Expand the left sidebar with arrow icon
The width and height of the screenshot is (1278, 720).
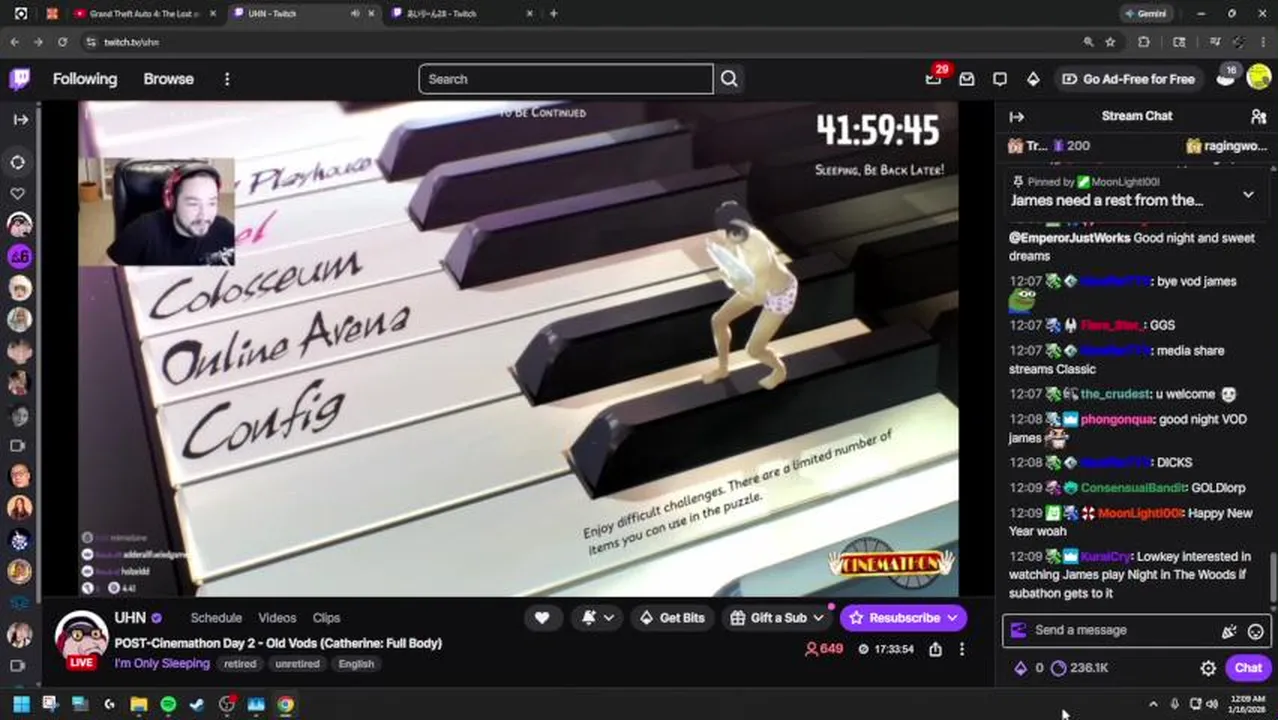[20, 119]
